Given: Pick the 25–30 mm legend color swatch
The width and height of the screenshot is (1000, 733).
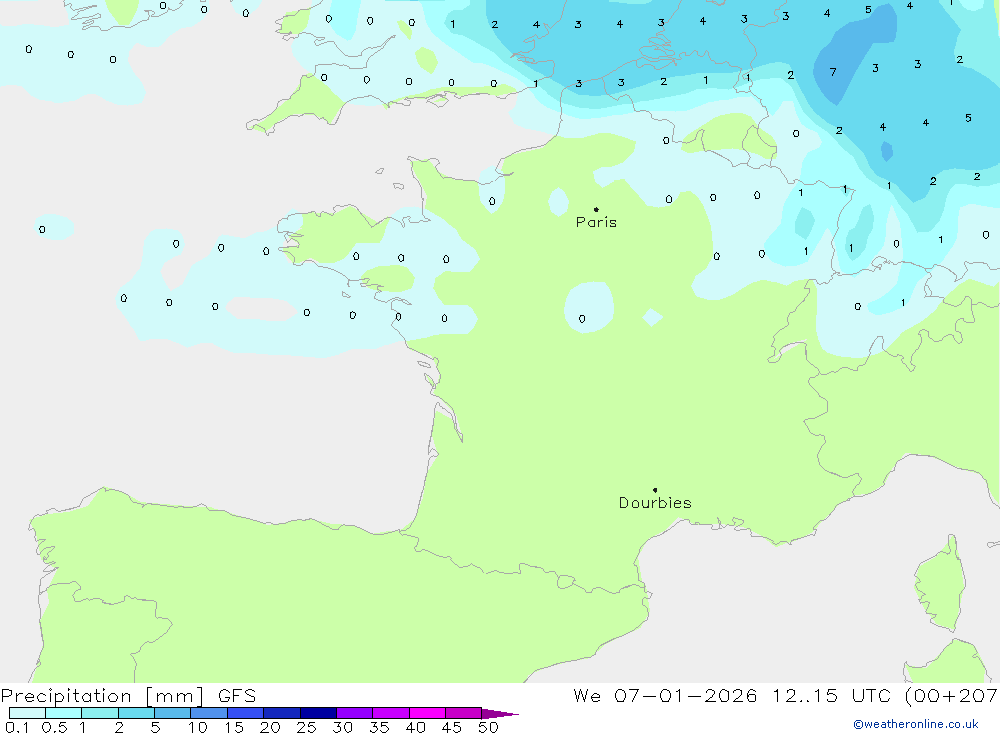Looking at the screenshot, I should pyautogui.click(x=318, y=713).
